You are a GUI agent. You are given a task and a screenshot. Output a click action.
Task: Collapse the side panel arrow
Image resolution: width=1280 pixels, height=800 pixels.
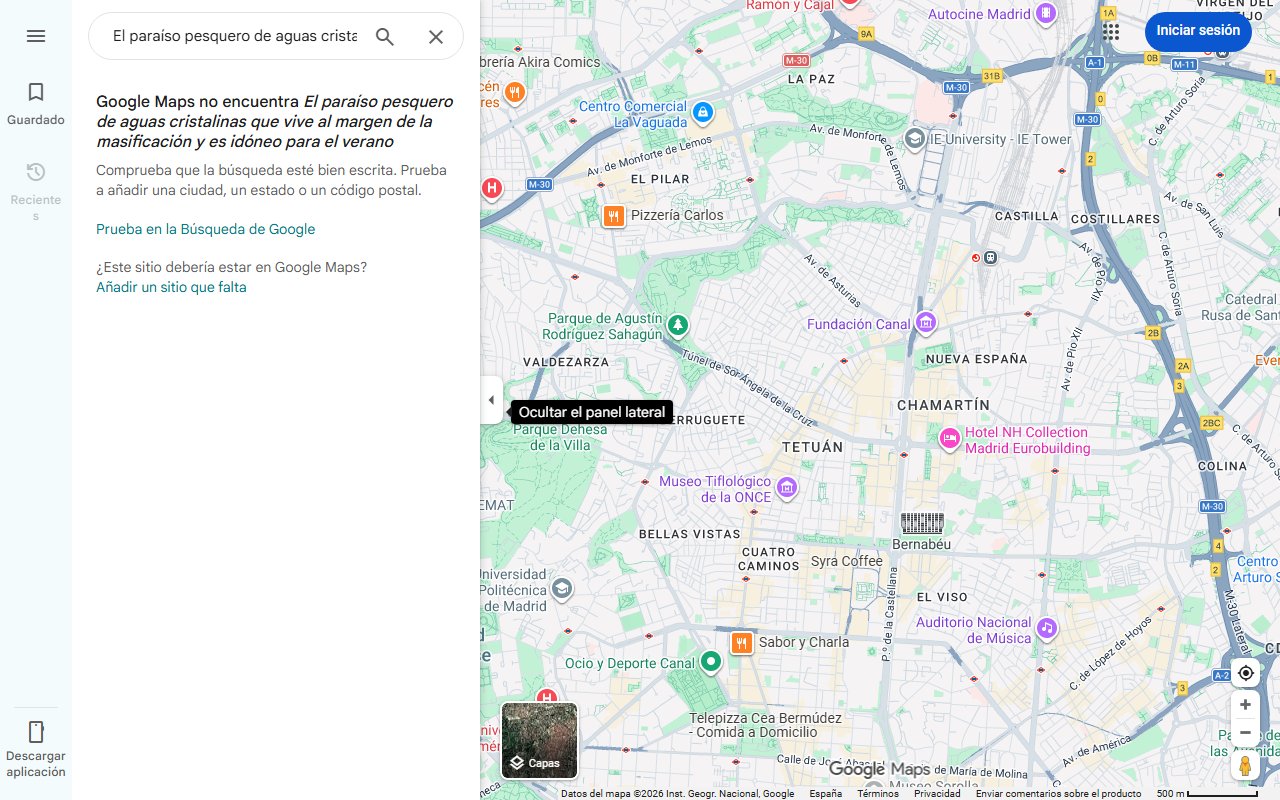(x=491, y=400)
